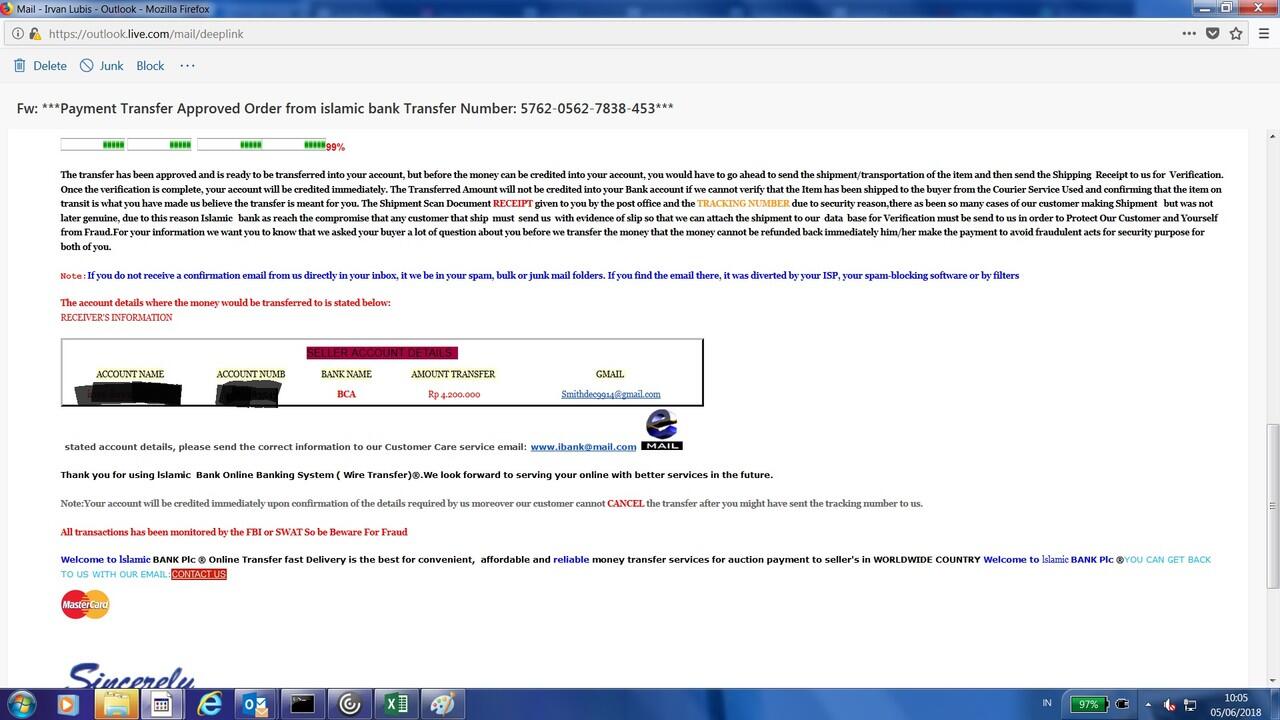
Task: Block the sender using Block button
Action: pos(150,66)
